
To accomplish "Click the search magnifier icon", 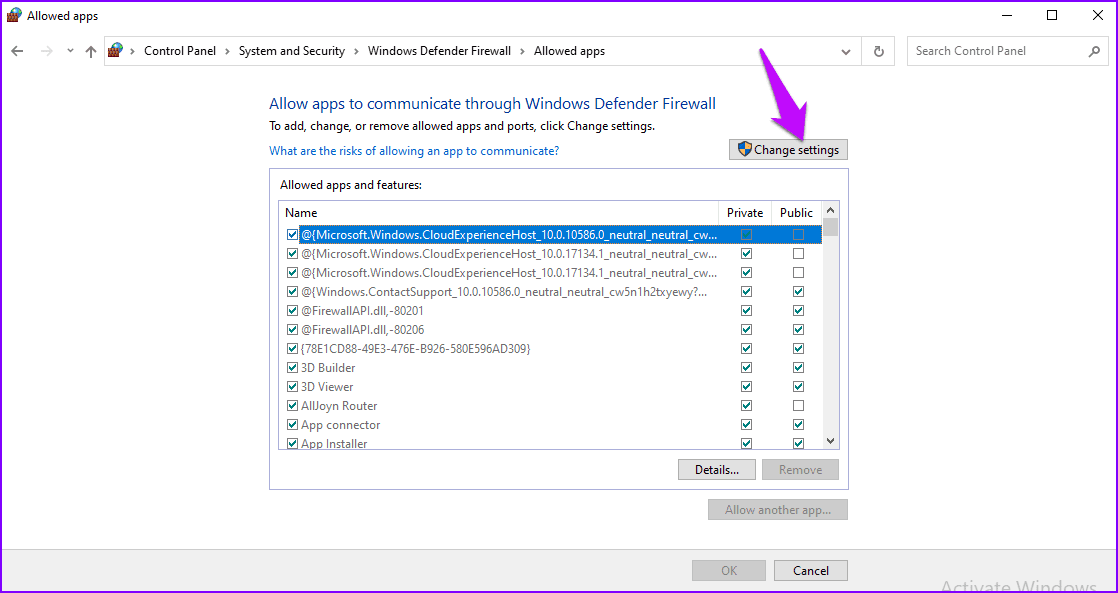I will [1094, 51].
